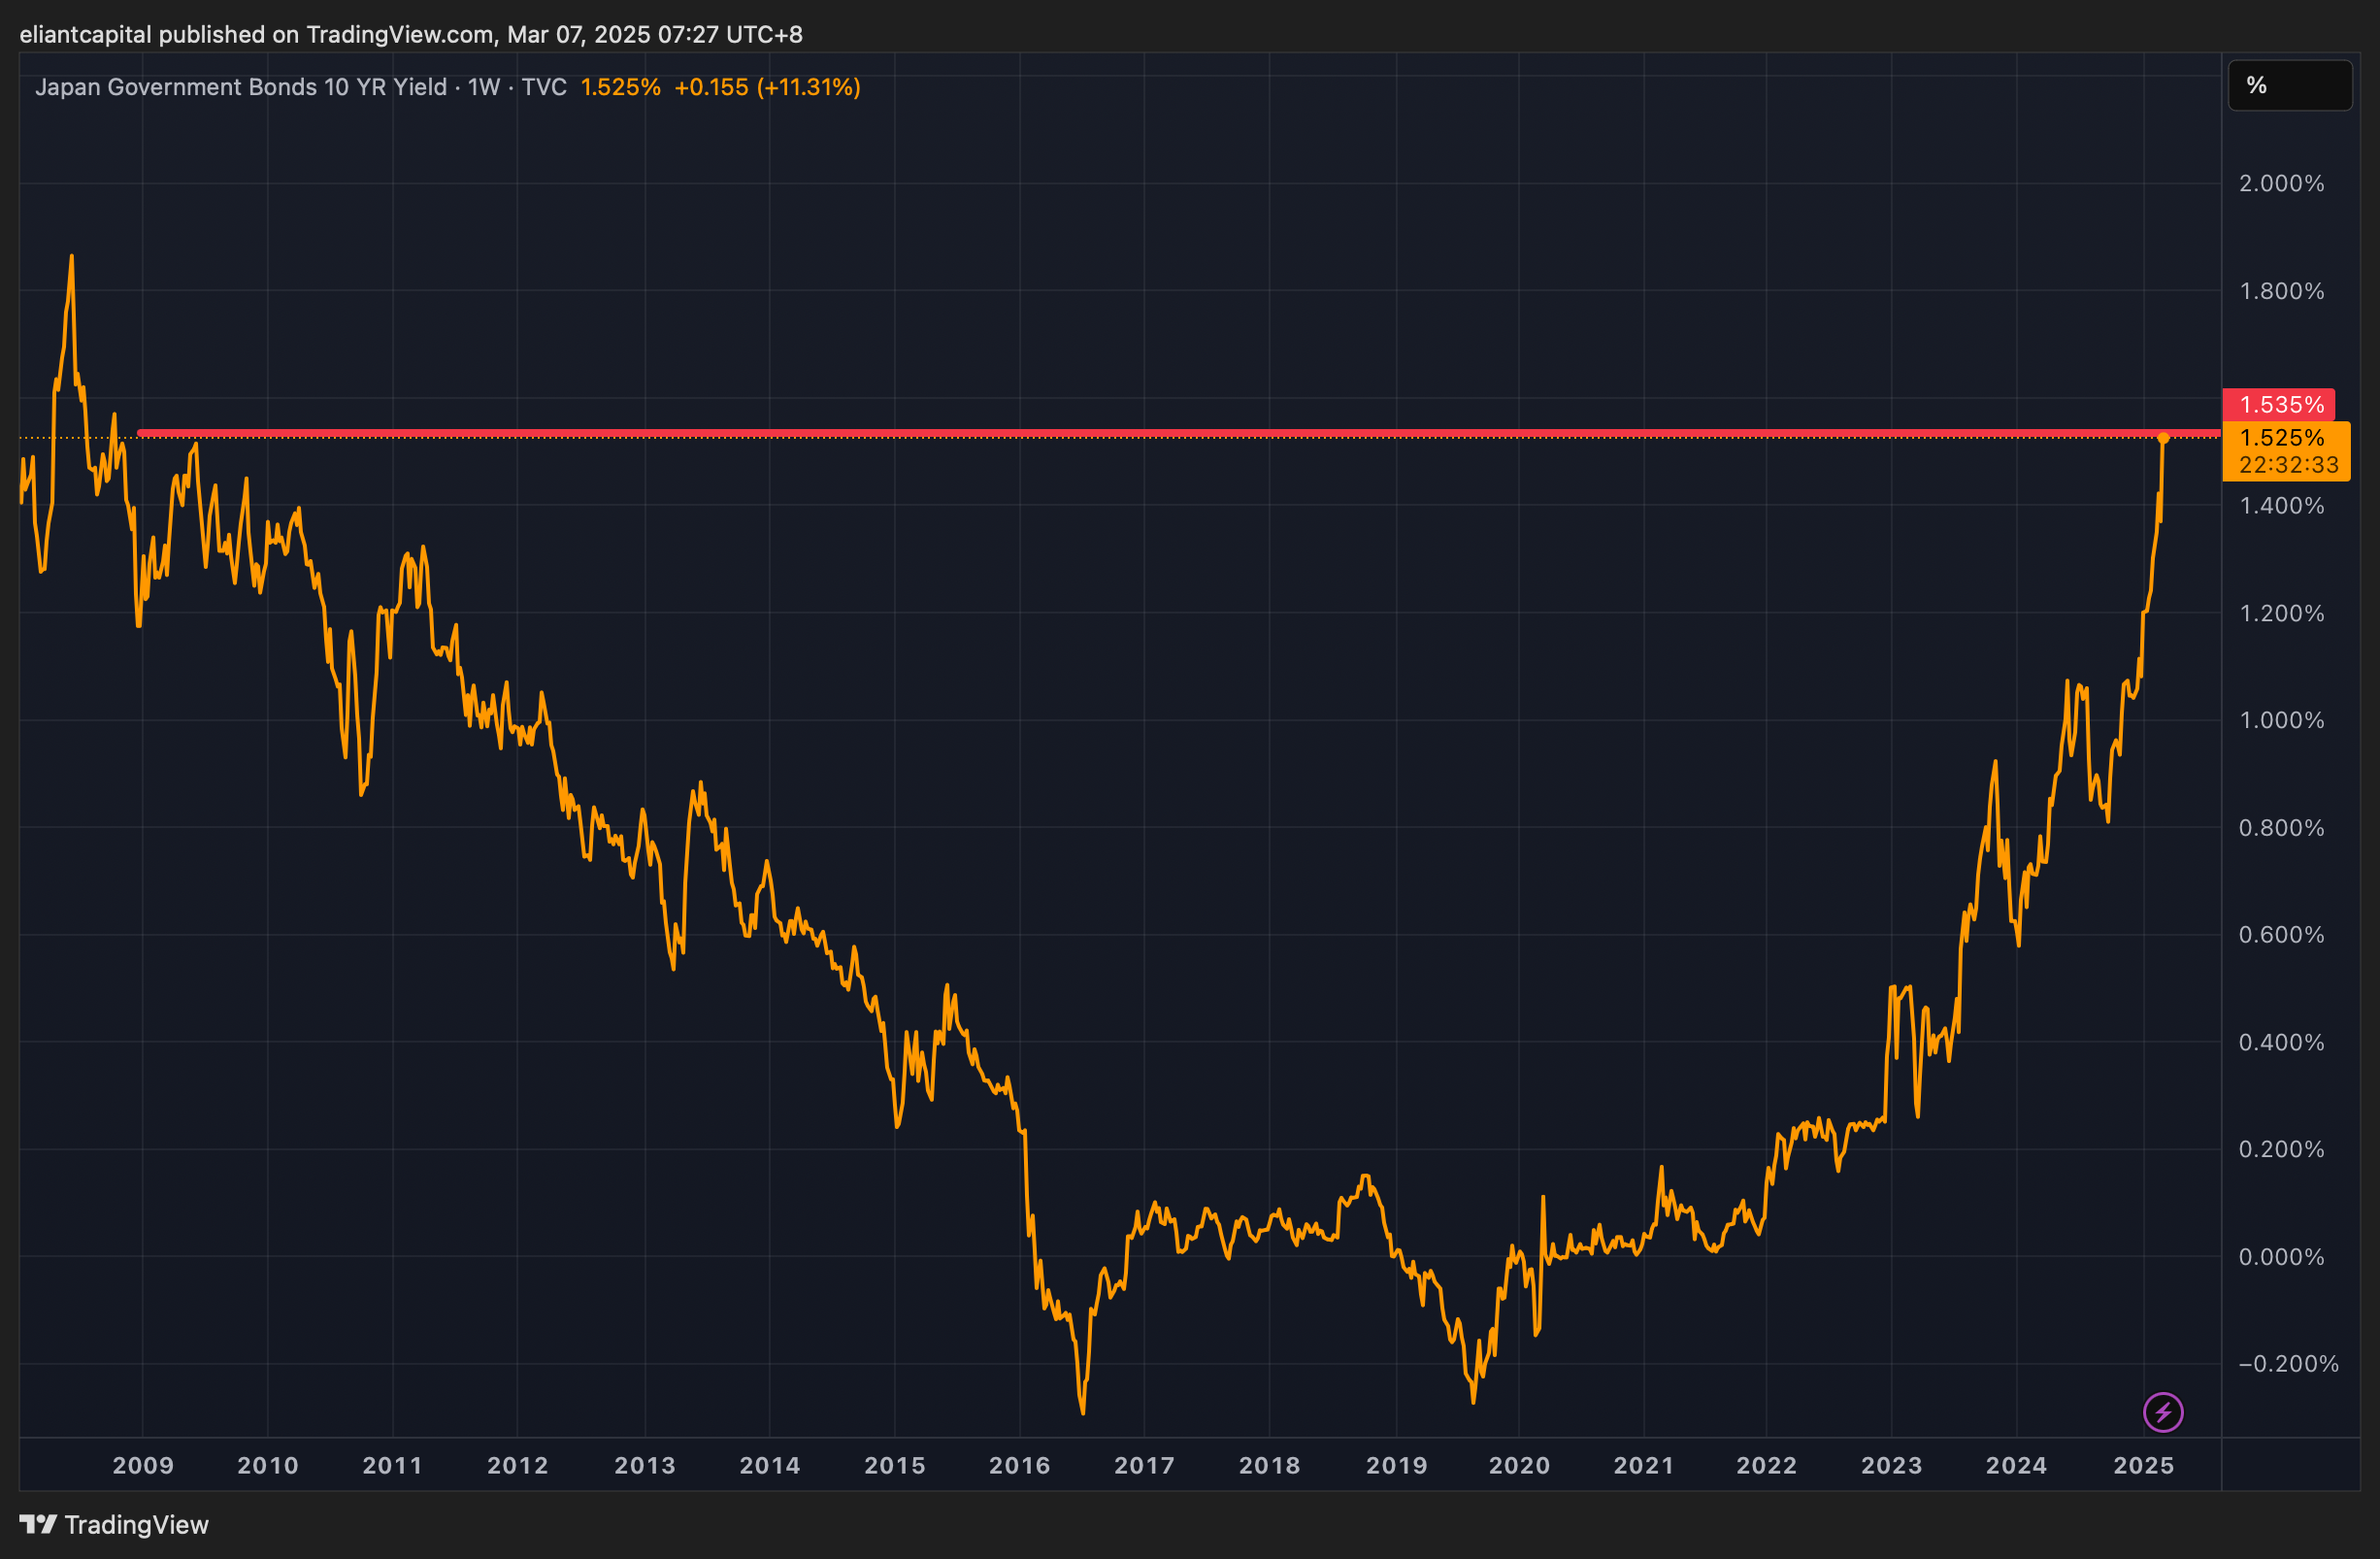This screenshot has height=1559, width=2380.
Task: Click the Japan Government Bonds 10 YR Yield title
Action: click(x=240, y=87)
